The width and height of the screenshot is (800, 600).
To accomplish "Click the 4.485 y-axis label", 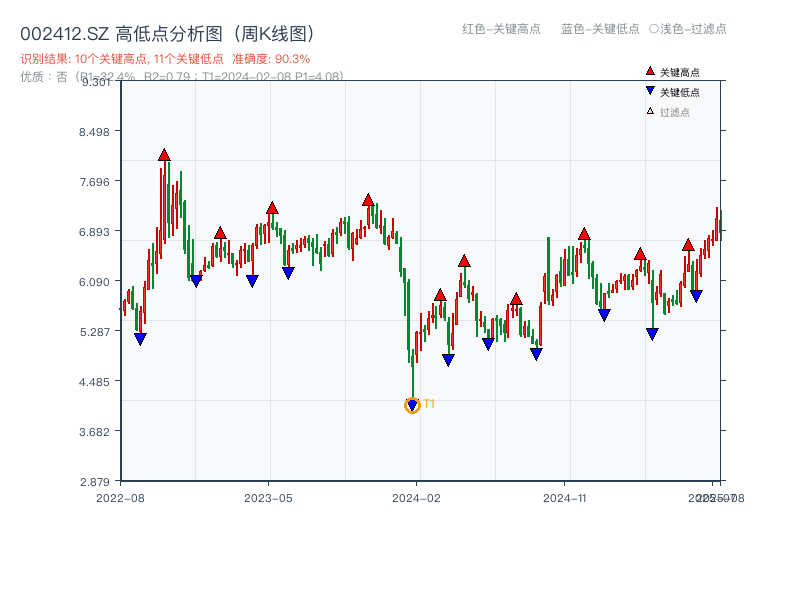I will (x=94, y=382).
